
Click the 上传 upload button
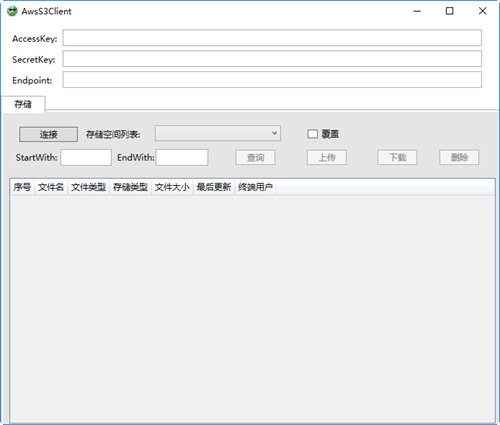[x=327, y=157]
